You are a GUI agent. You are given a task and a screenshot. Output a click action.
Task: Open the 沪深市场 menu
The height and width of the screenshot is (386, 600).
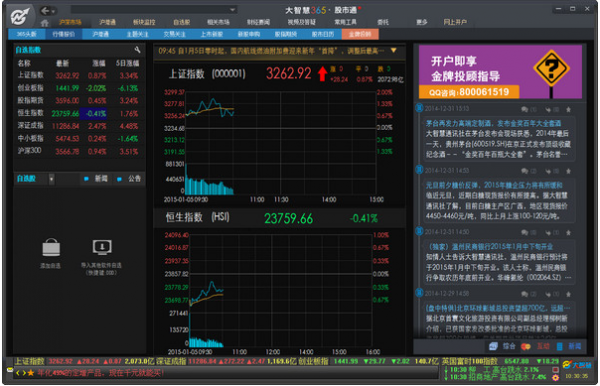click(x=70, y=22)
